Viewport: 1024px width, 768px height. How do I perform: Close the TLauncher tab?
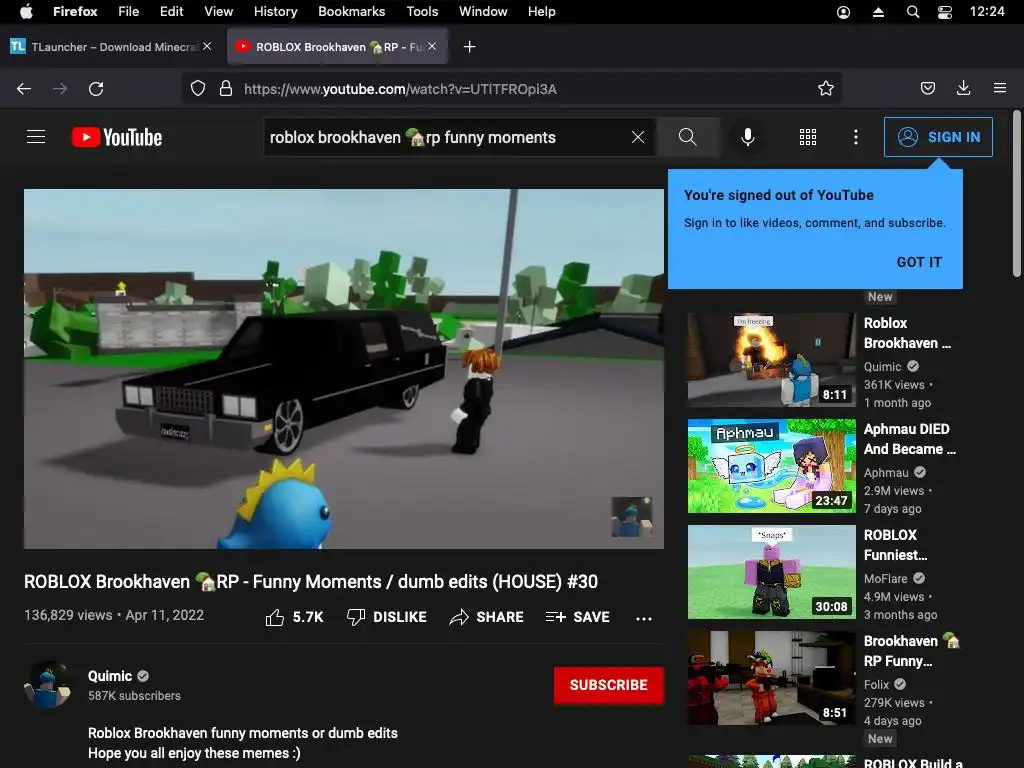(x=207, y=46)
